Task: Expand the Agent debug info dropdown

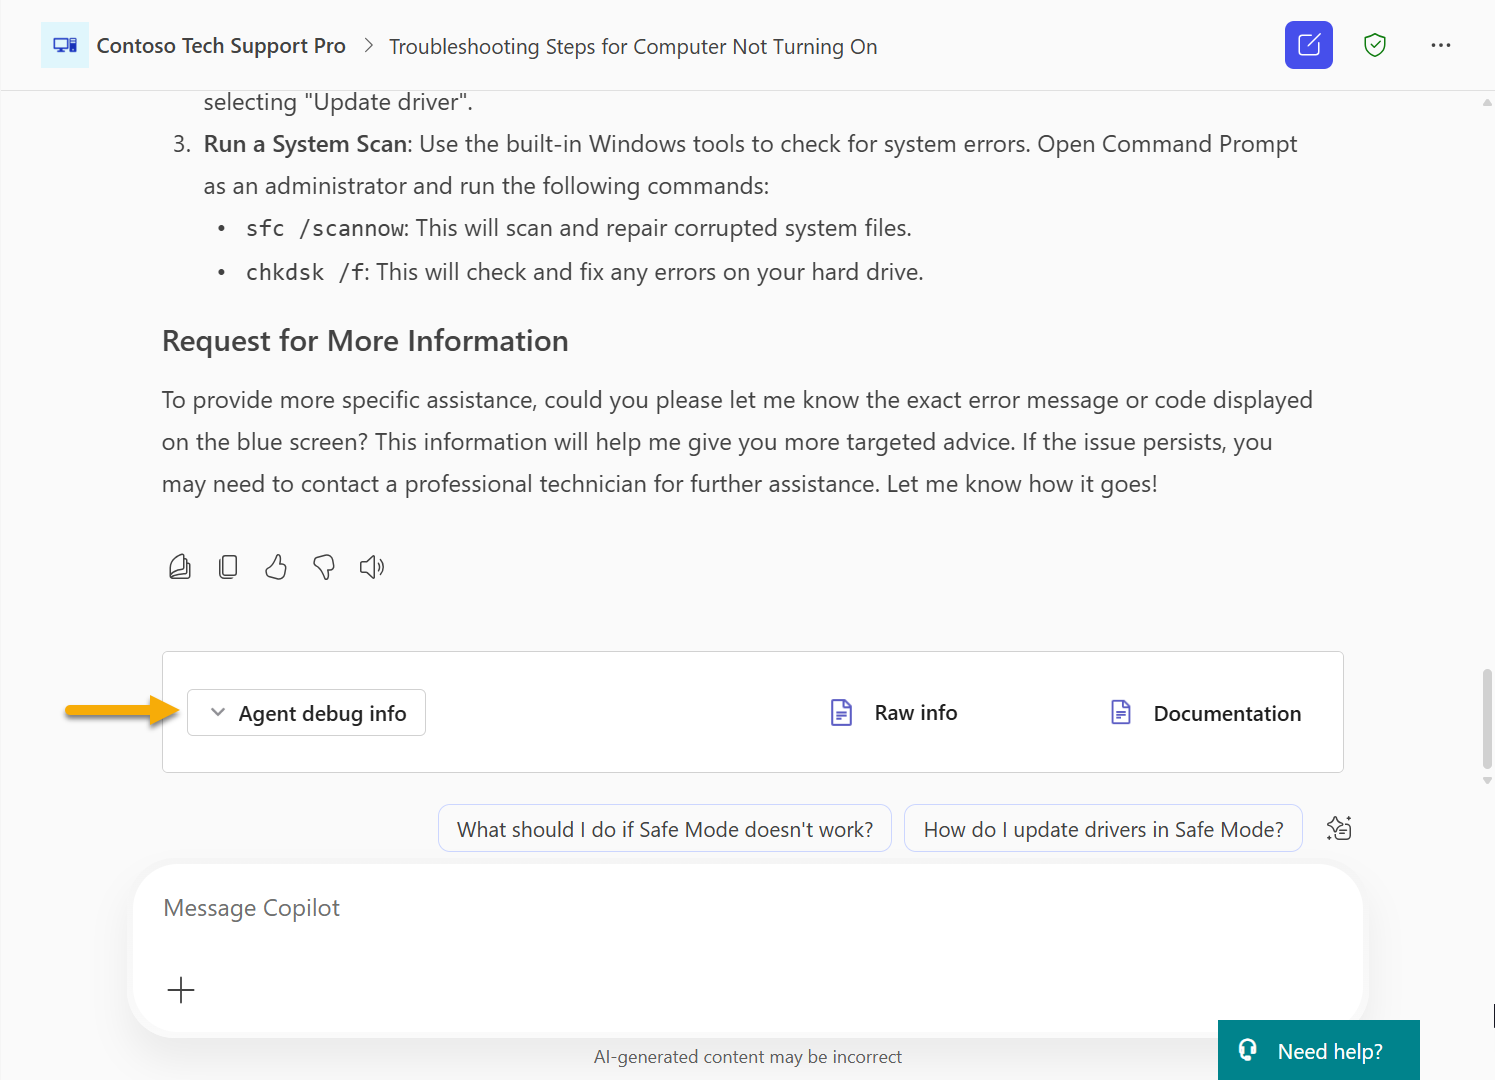Action: (x=306, y=713)
